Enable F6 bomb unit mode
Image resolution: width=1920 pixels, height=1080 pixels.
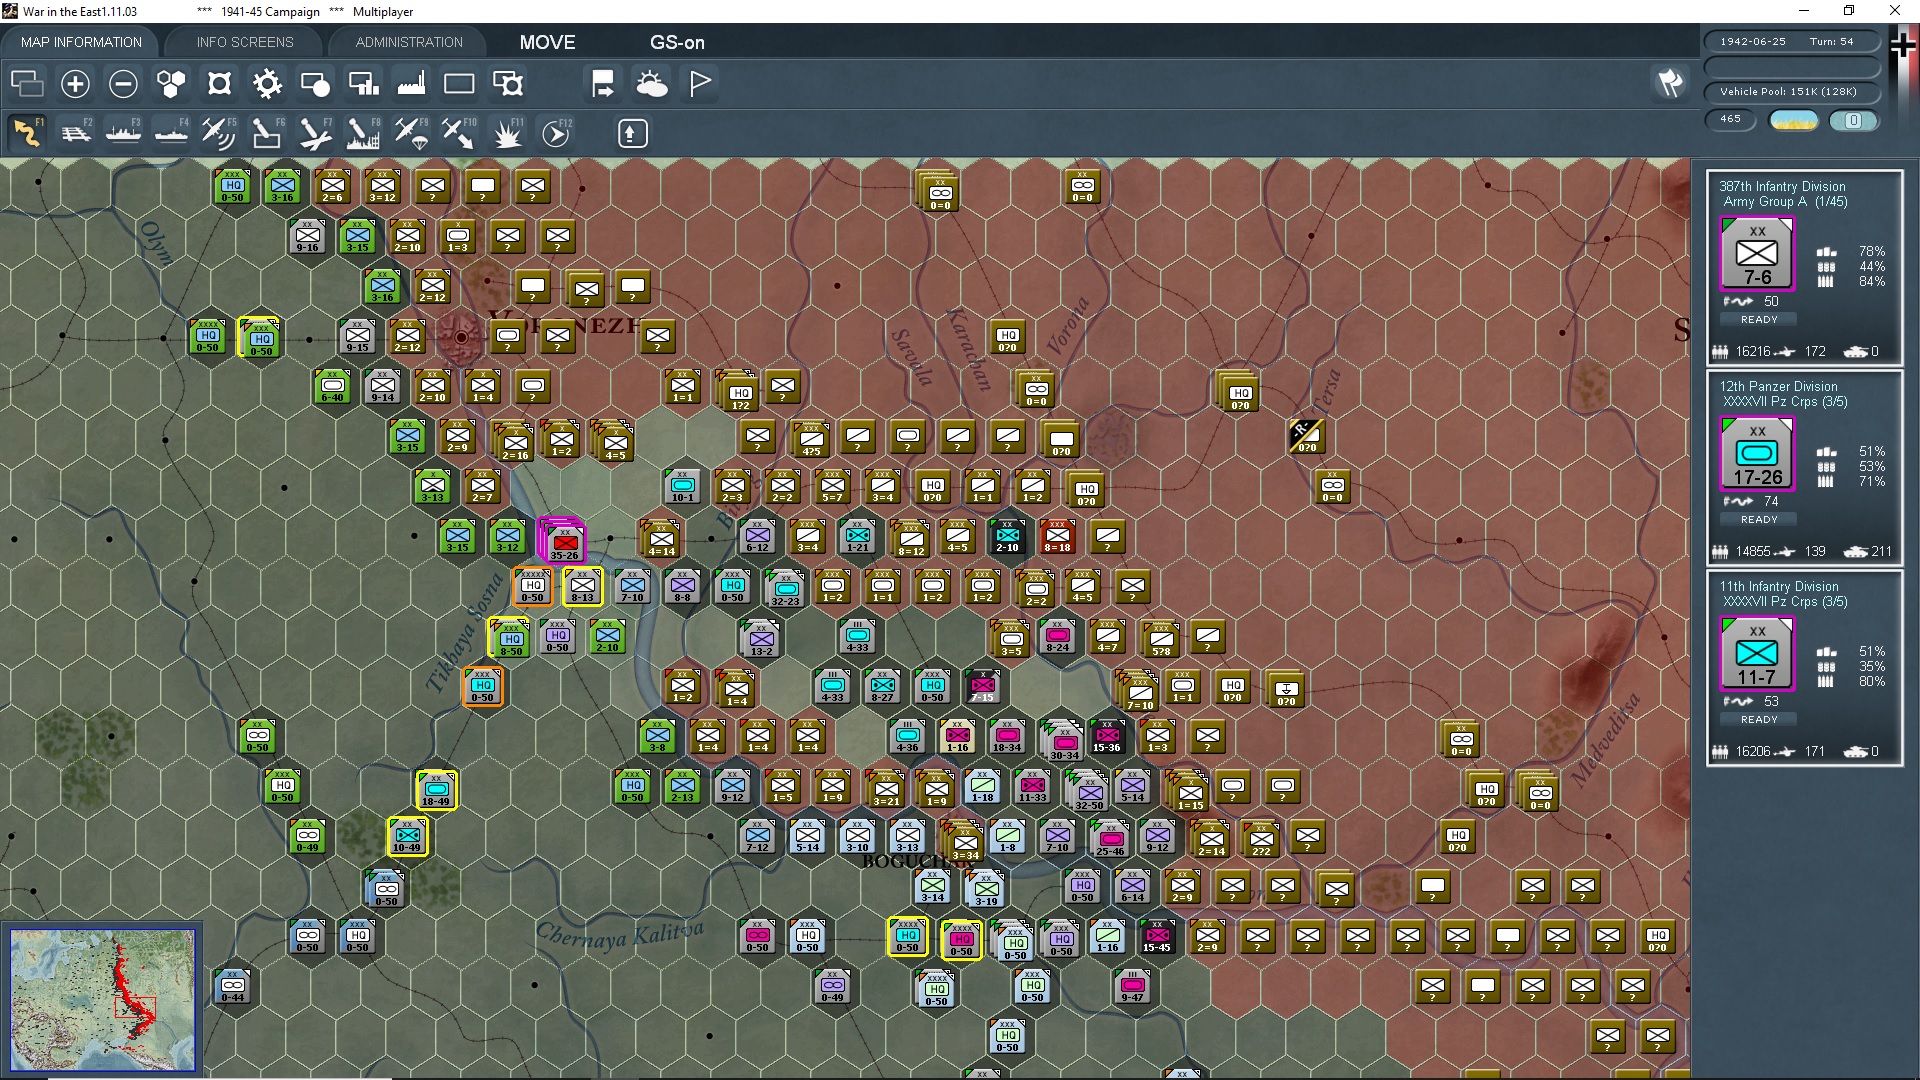[267, 133]
